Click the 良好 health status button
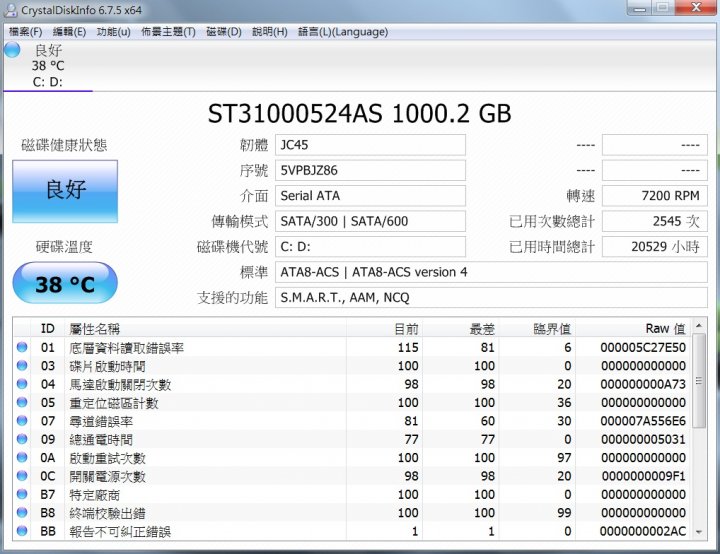Image resolution: width=720 pixels, height=554 pixels. coord(65,191)
